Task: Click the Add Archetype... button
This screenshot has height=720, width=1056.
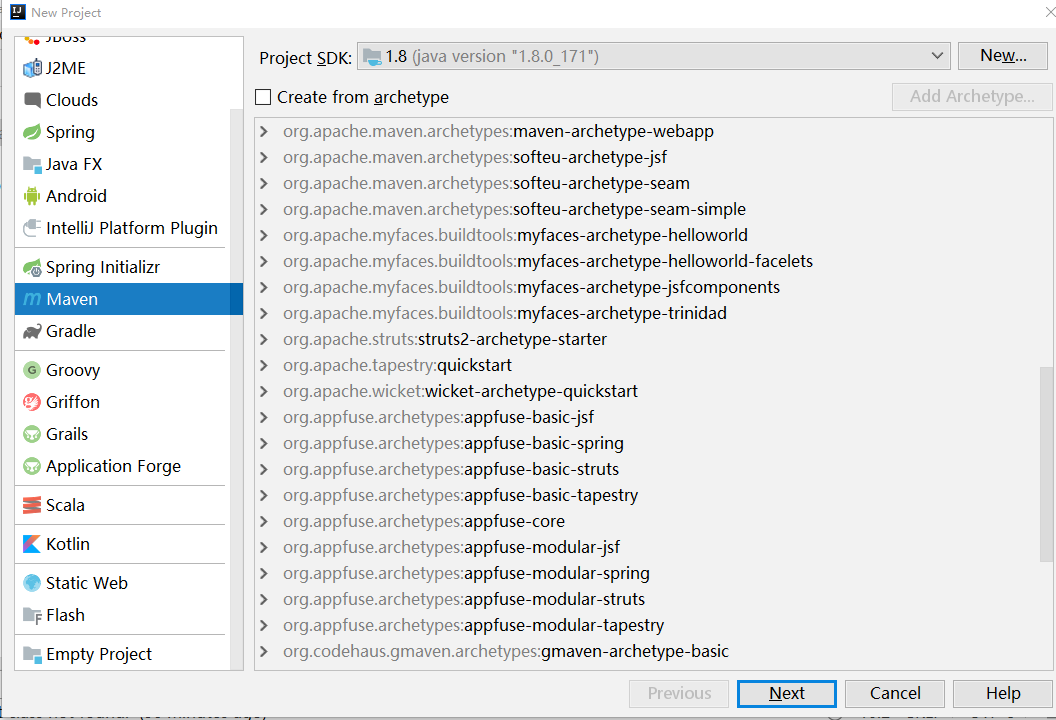Action: click(x=972, y=97)
